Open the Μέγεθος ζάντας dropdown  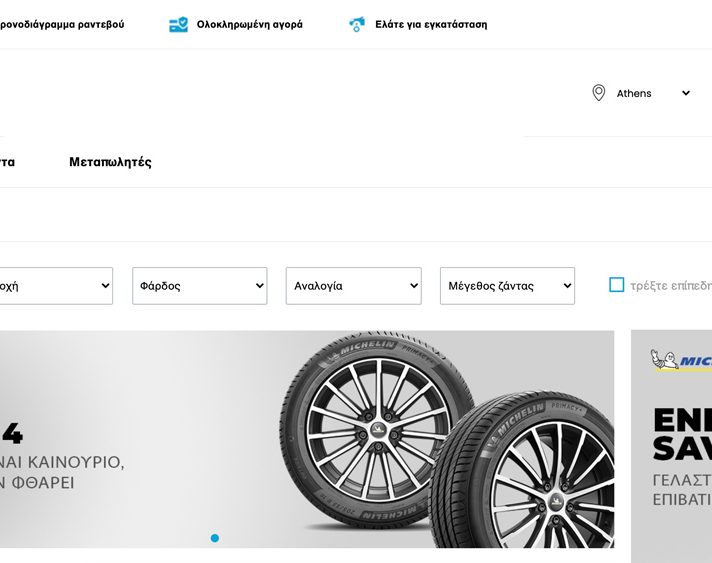(x=507, y=286)
